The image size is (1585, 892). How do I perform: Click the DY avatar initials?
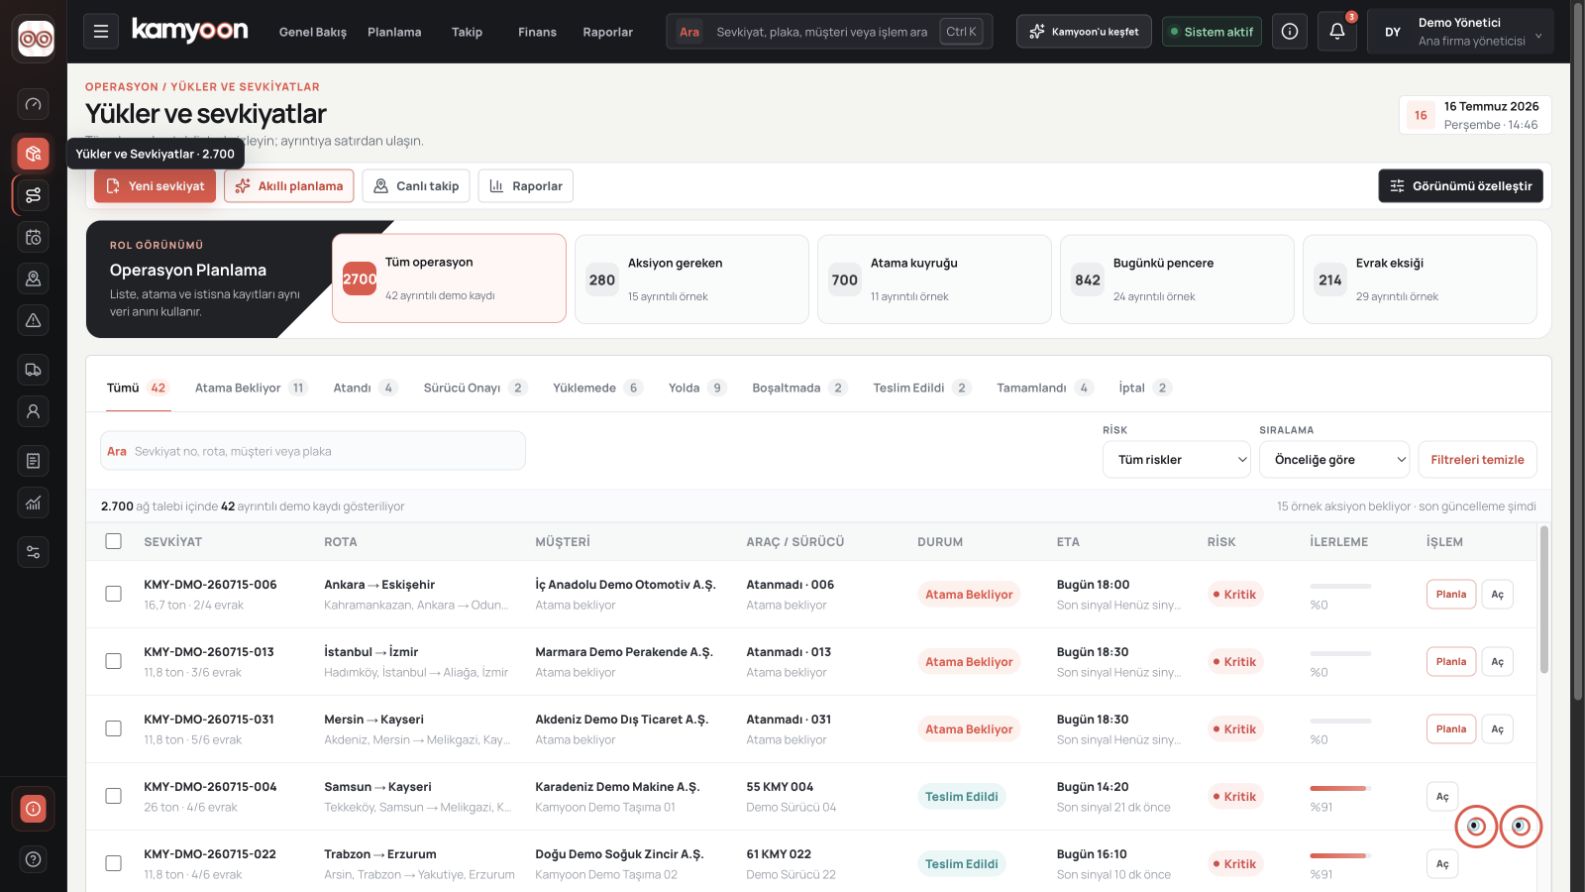(1393, 32)
